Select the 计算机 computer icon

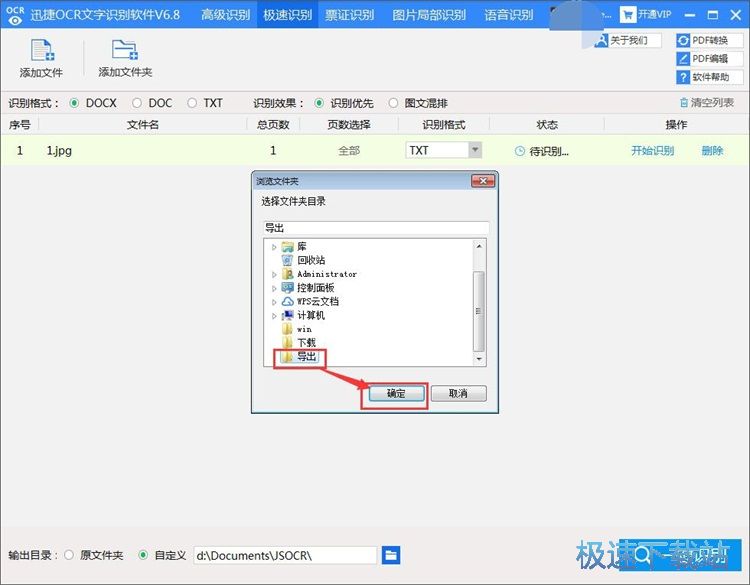(287, 315)
